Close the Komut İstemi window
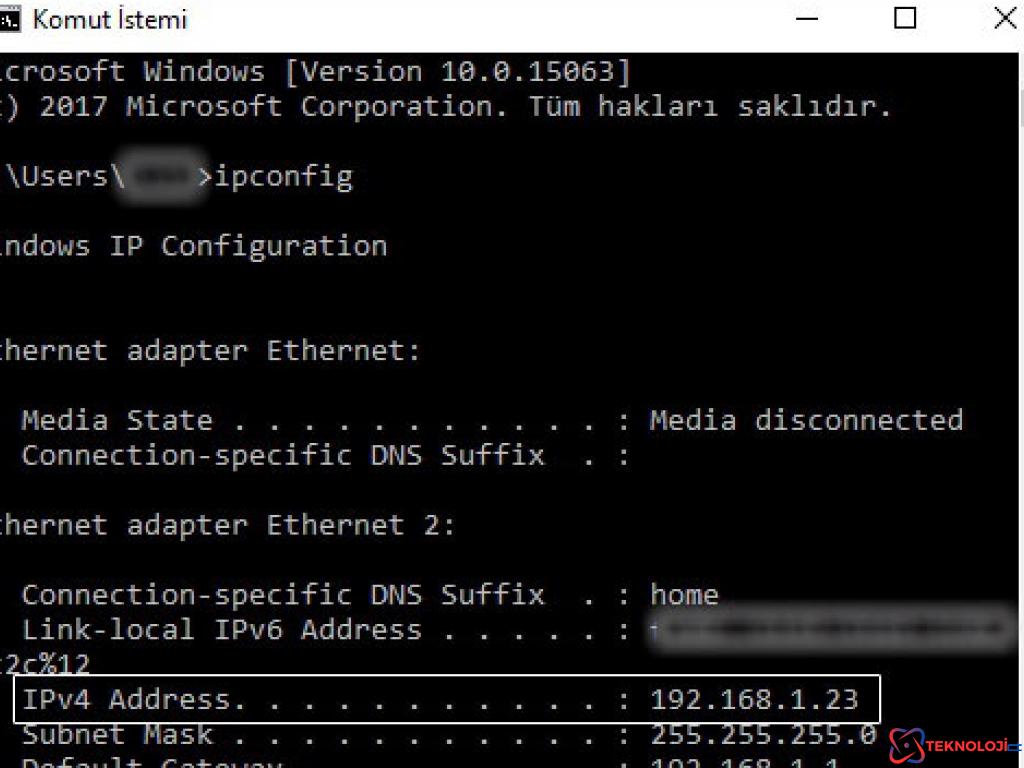 click(x=1004, y=18)
